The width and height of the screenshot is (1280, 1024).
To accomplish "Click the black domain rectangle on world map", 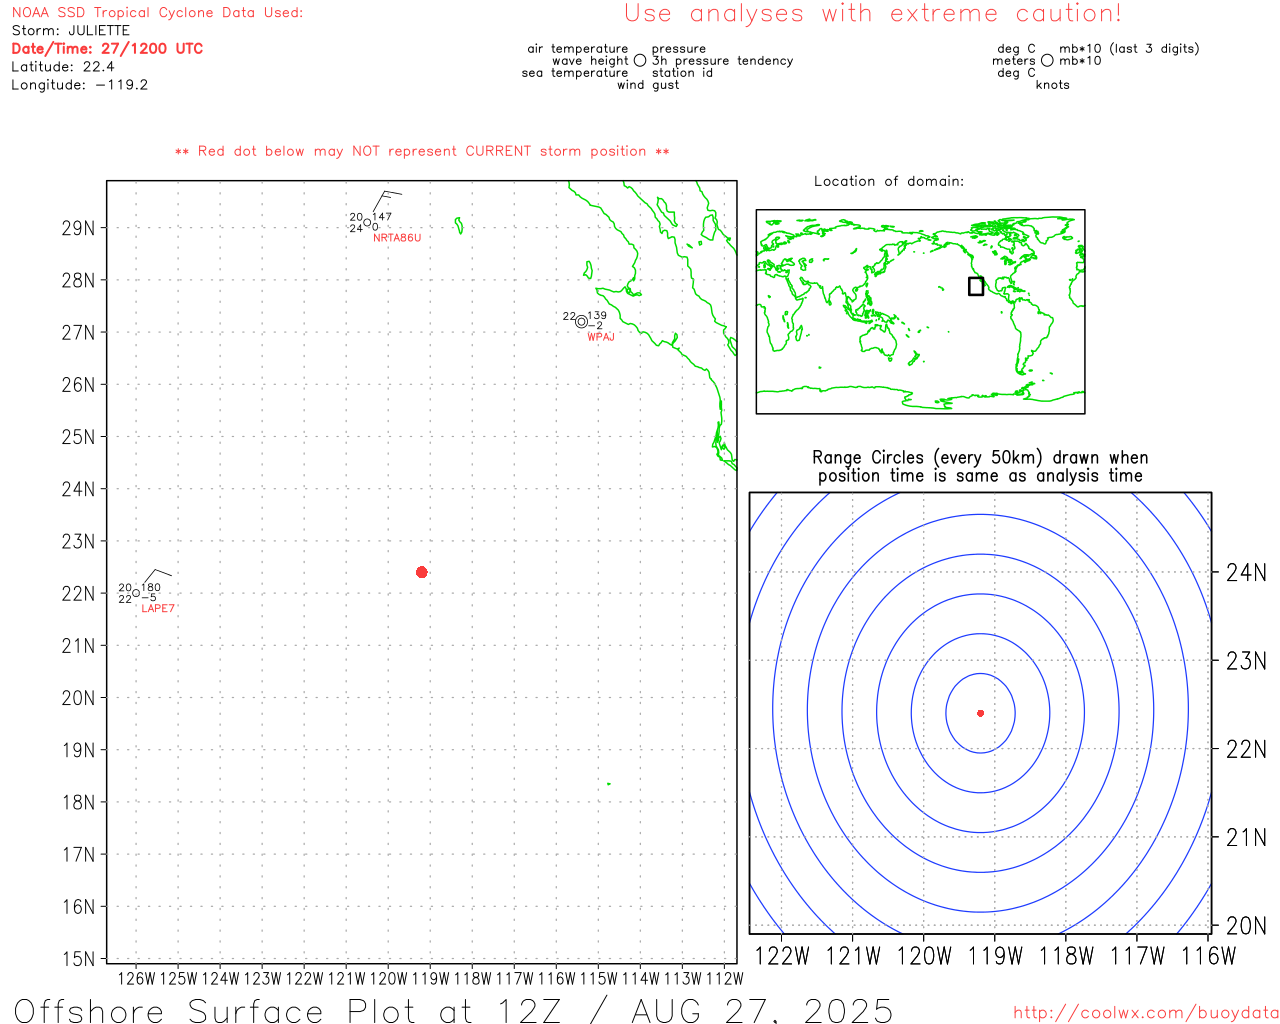I will tap(976, 286).
